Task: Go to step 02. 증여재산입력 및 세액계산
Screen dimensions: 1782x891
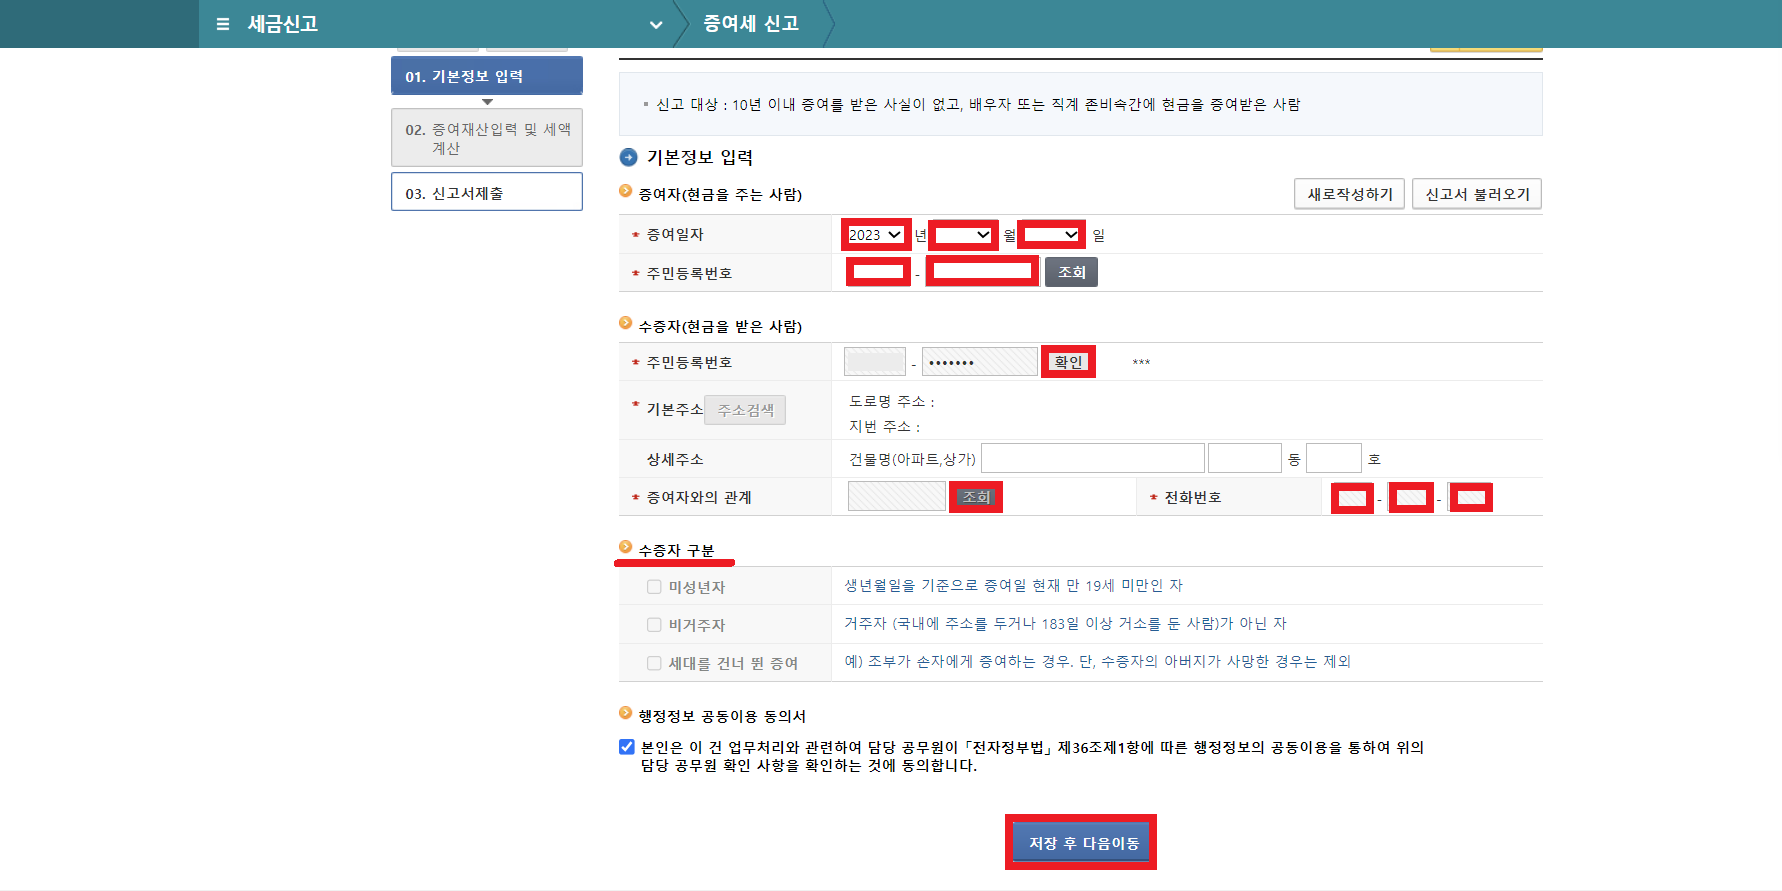Action: click(487, 138)
